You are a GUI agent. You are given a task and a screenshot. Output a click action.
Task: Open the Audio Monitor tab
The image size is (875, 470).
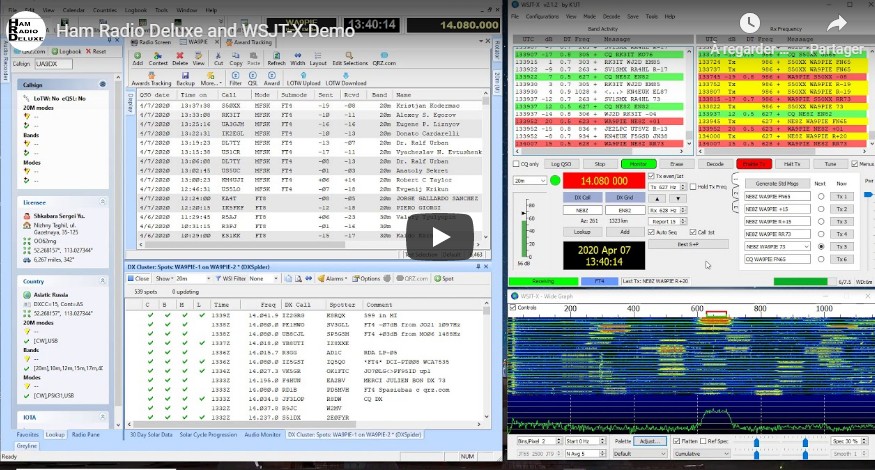pos(262,434)
